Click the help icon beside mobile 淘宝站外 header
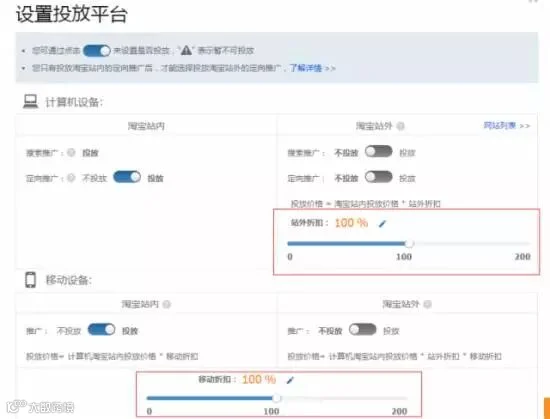 coord(428,304)
